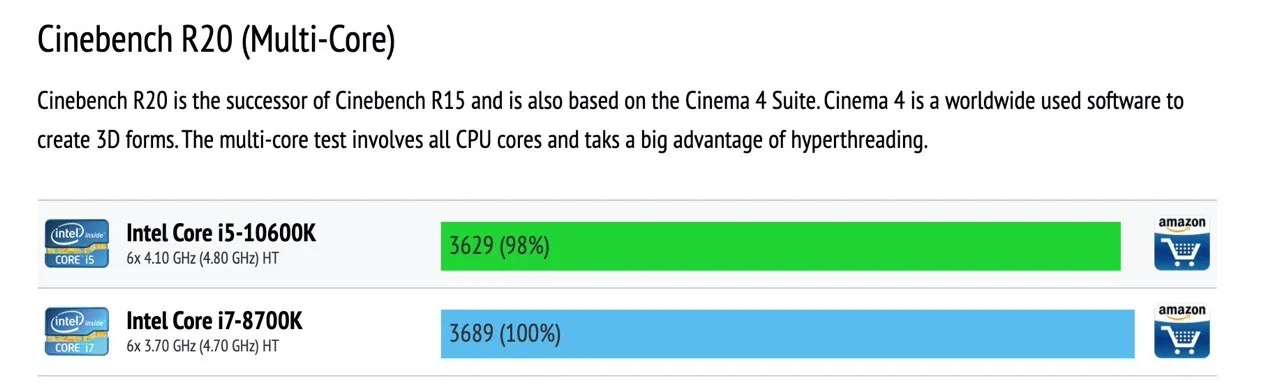The width and height of the screenshot is (1280, 392).
Task: Click the green 3629 (98%) score bar
Action: [780, 245]
